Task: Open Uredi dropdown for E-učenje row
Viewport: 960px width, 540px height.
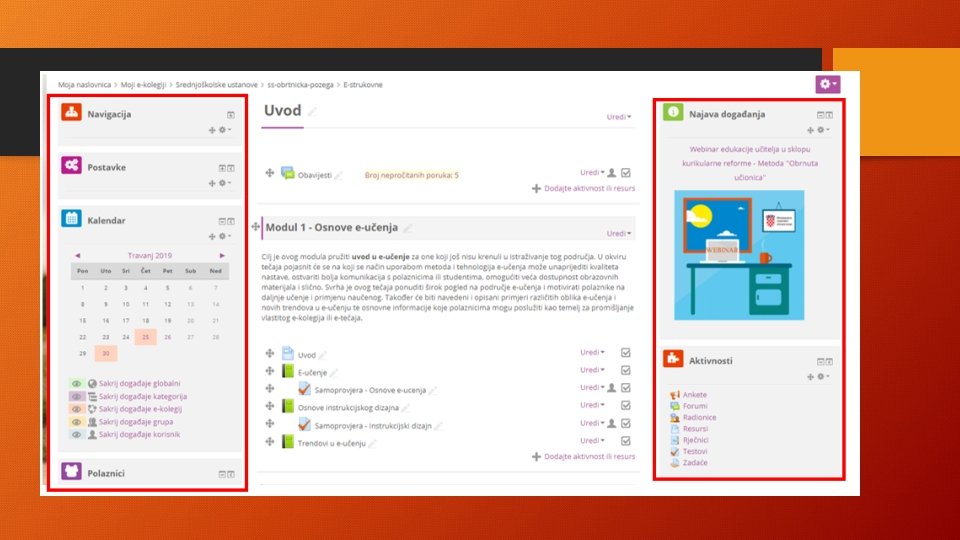Action: 592,370
